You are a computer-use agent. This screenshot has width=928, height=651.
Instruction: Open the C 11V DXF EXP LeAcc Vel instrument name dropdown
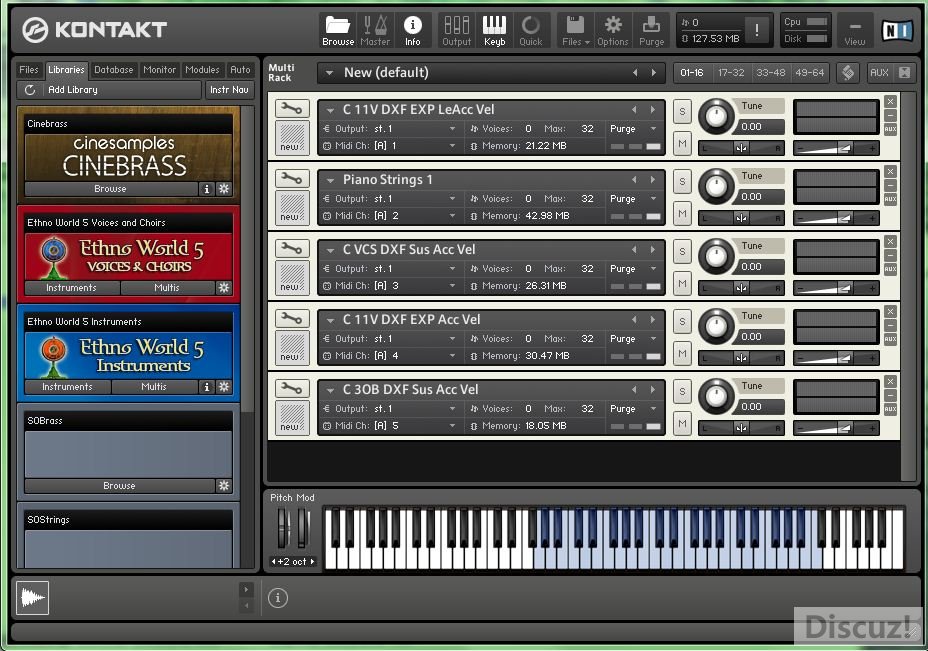(331, 110)
